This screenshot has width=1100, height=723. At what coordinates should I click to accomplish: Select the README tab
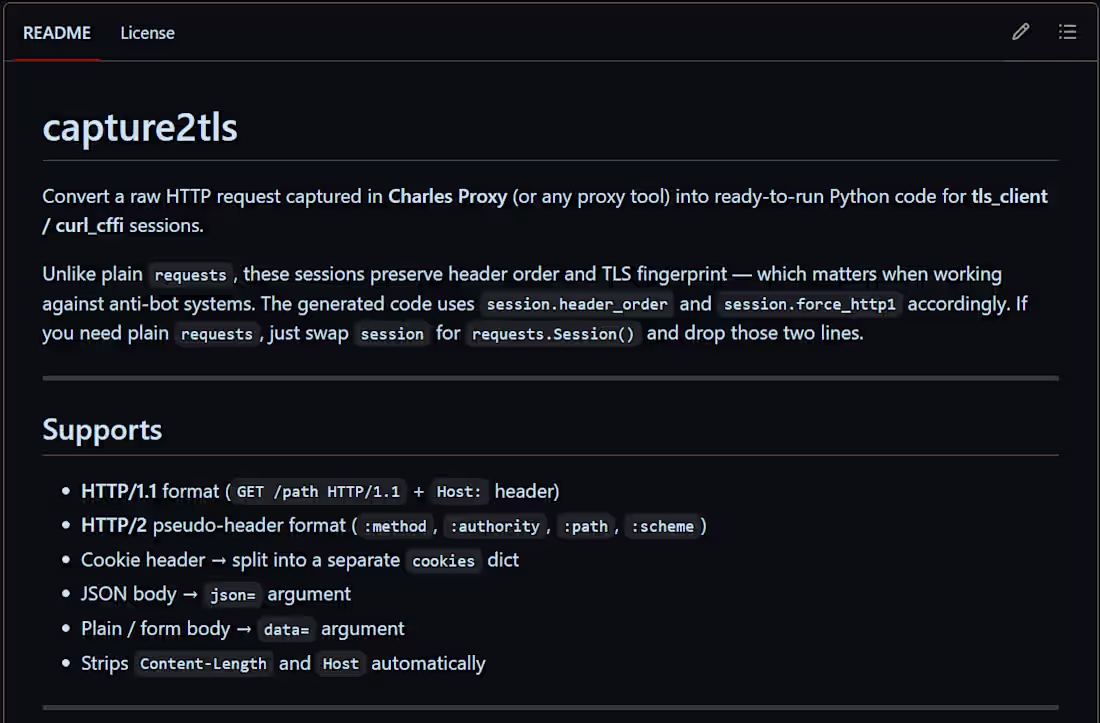click(57, 33)
